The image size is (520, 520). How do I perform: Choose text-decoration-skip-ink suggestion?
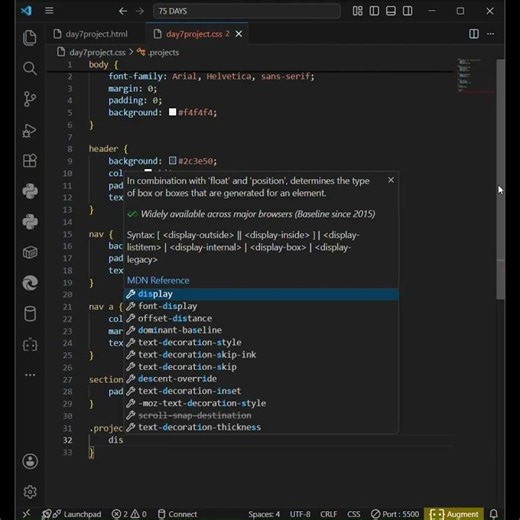261,355
